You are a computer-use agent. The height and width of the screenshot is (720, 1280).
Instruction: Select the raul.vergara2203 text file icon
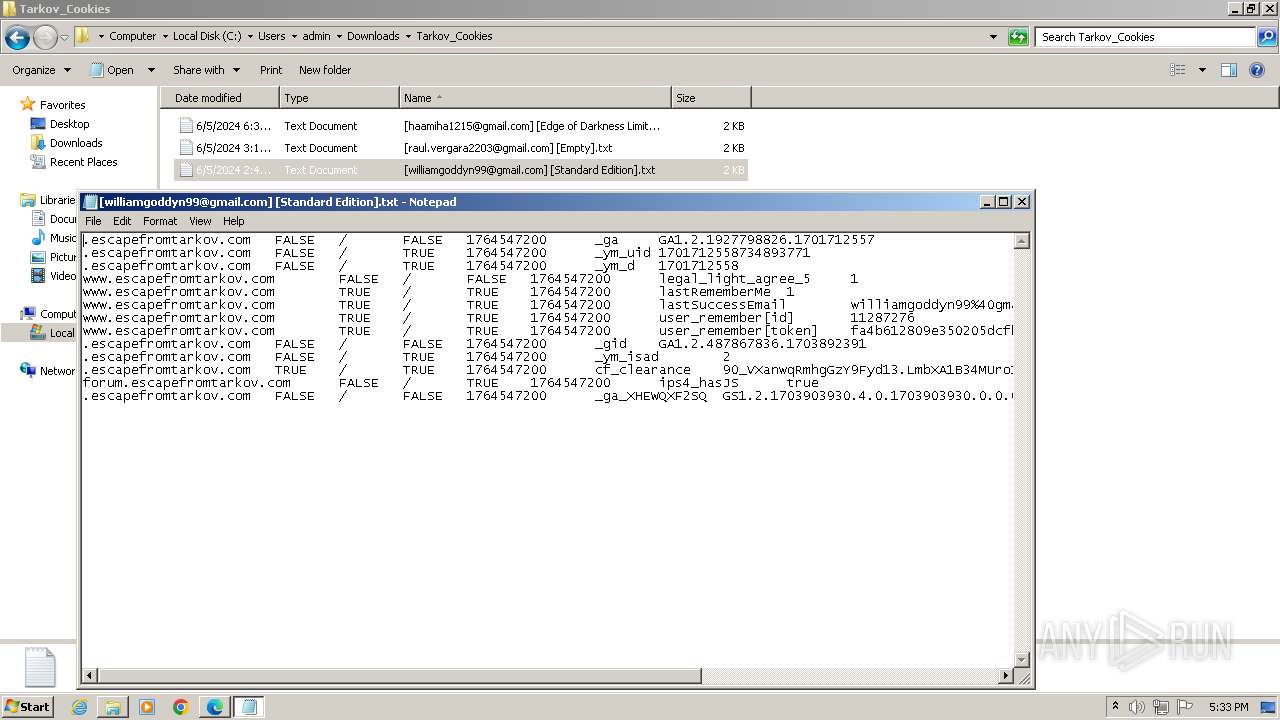coord(186,148)
